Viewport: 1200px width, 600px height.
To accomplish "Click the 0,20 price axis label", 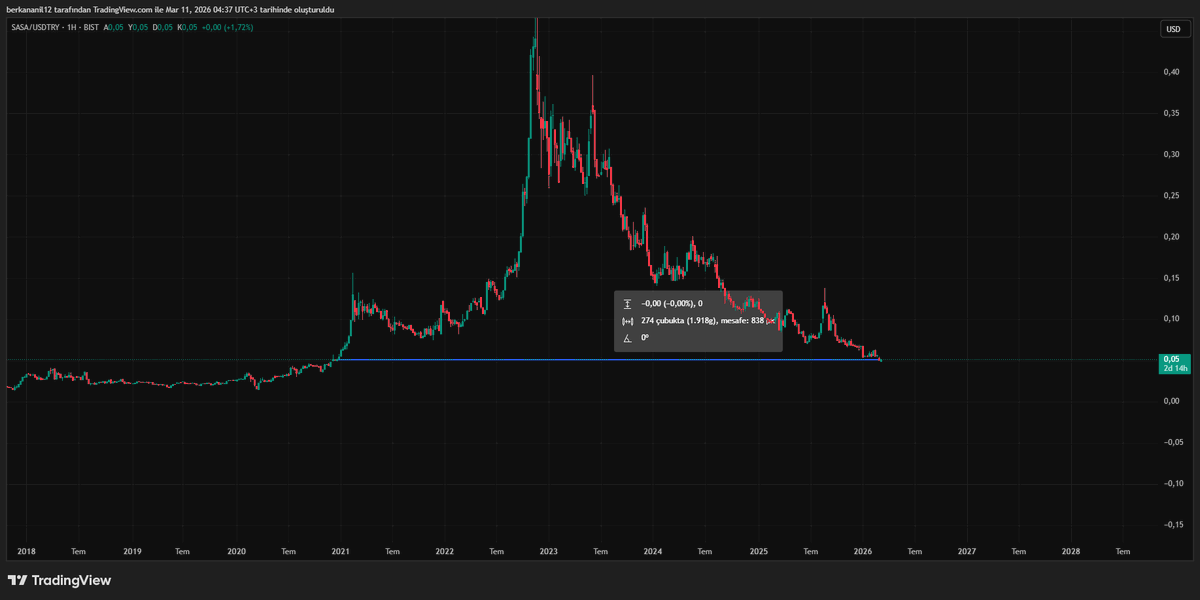I will point(1172,236).
